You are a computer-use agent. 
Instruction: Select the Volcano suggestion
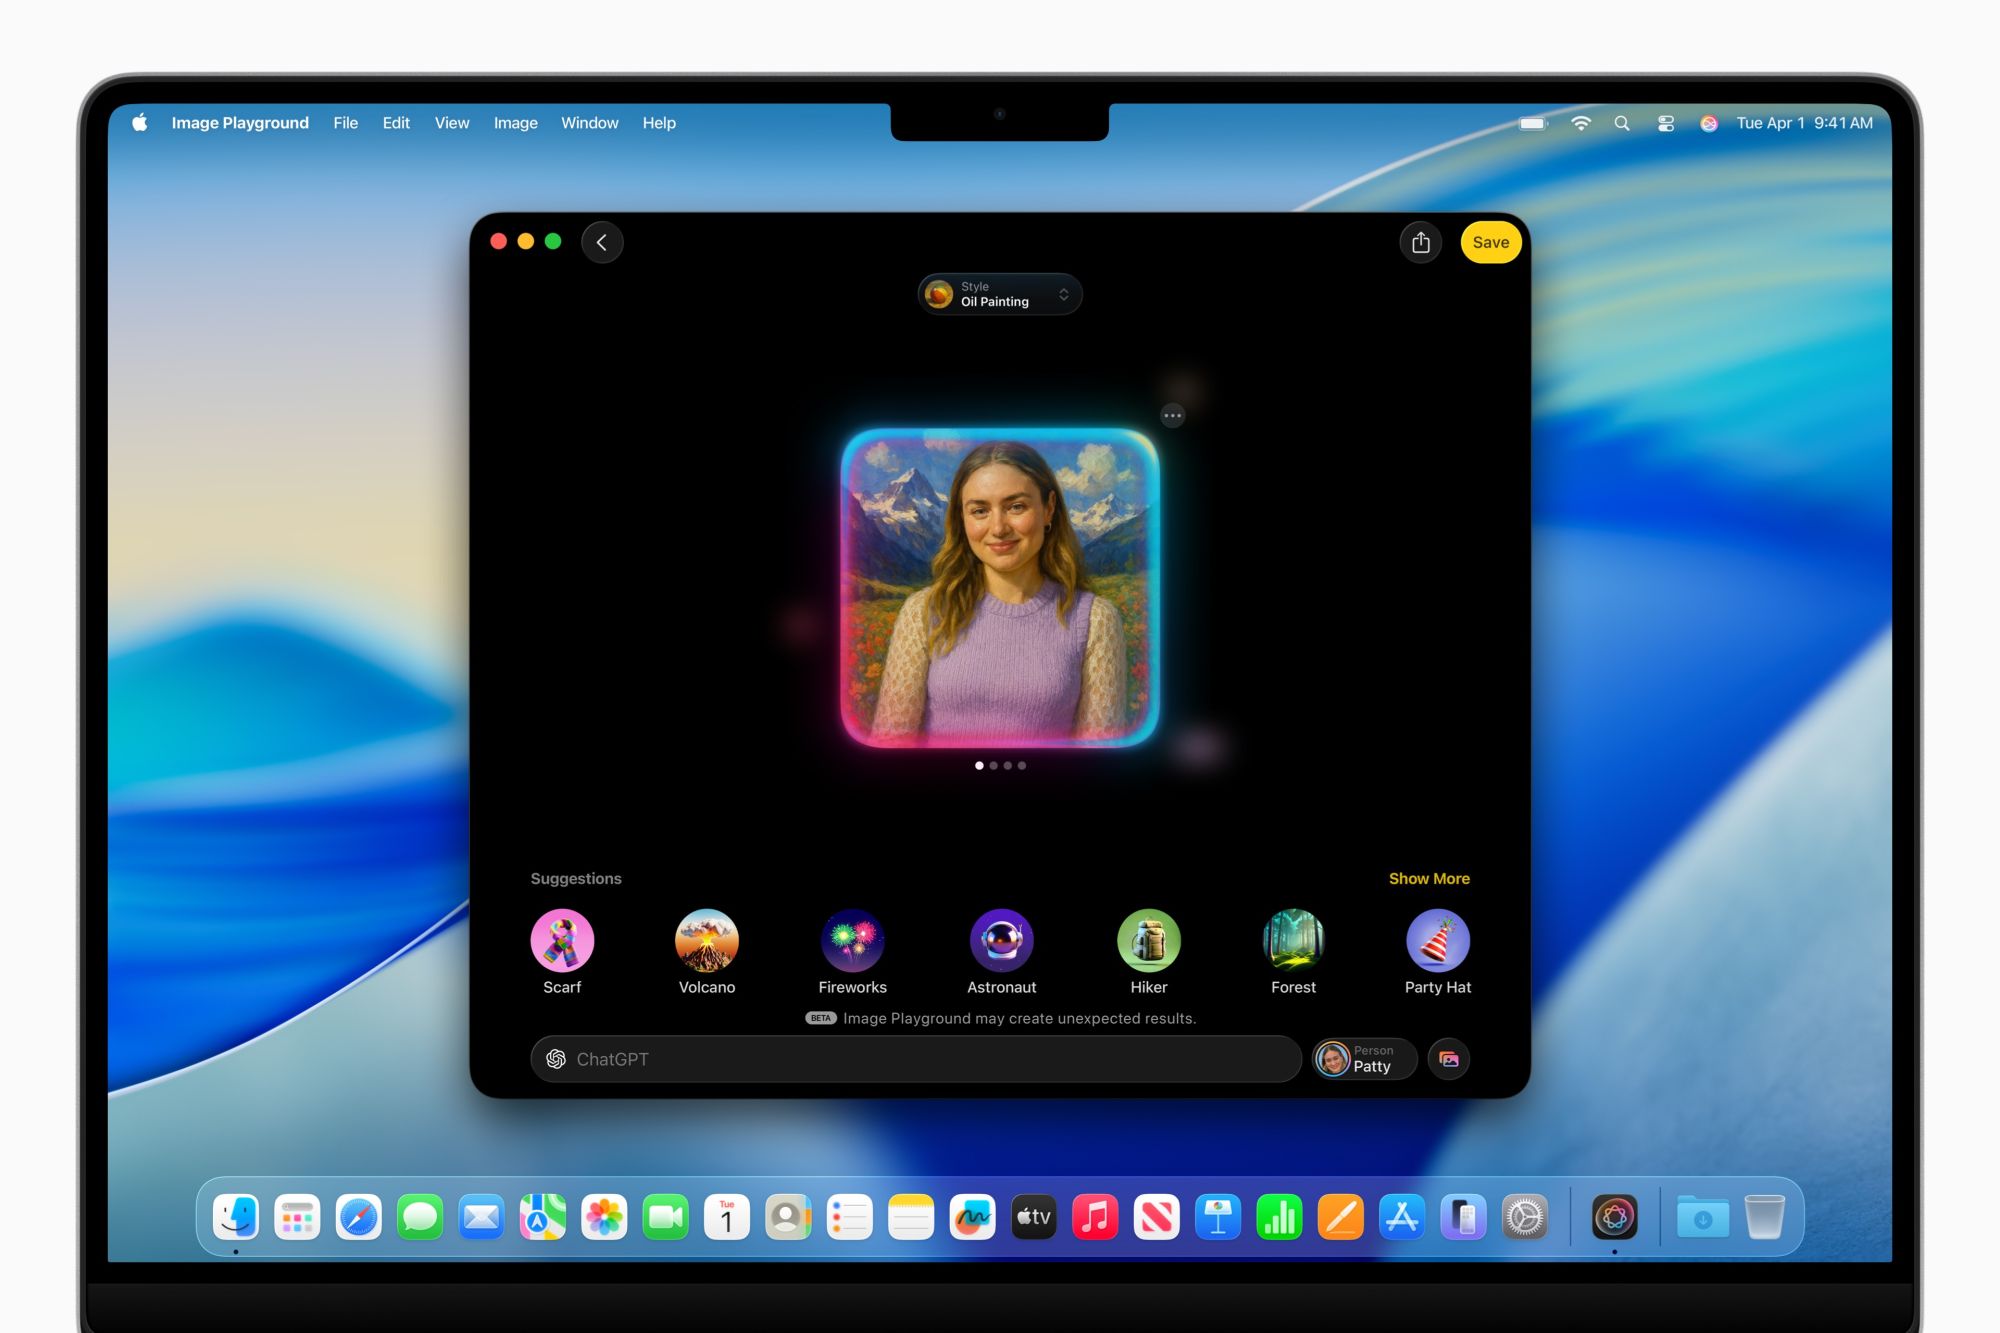click(707, 940)
